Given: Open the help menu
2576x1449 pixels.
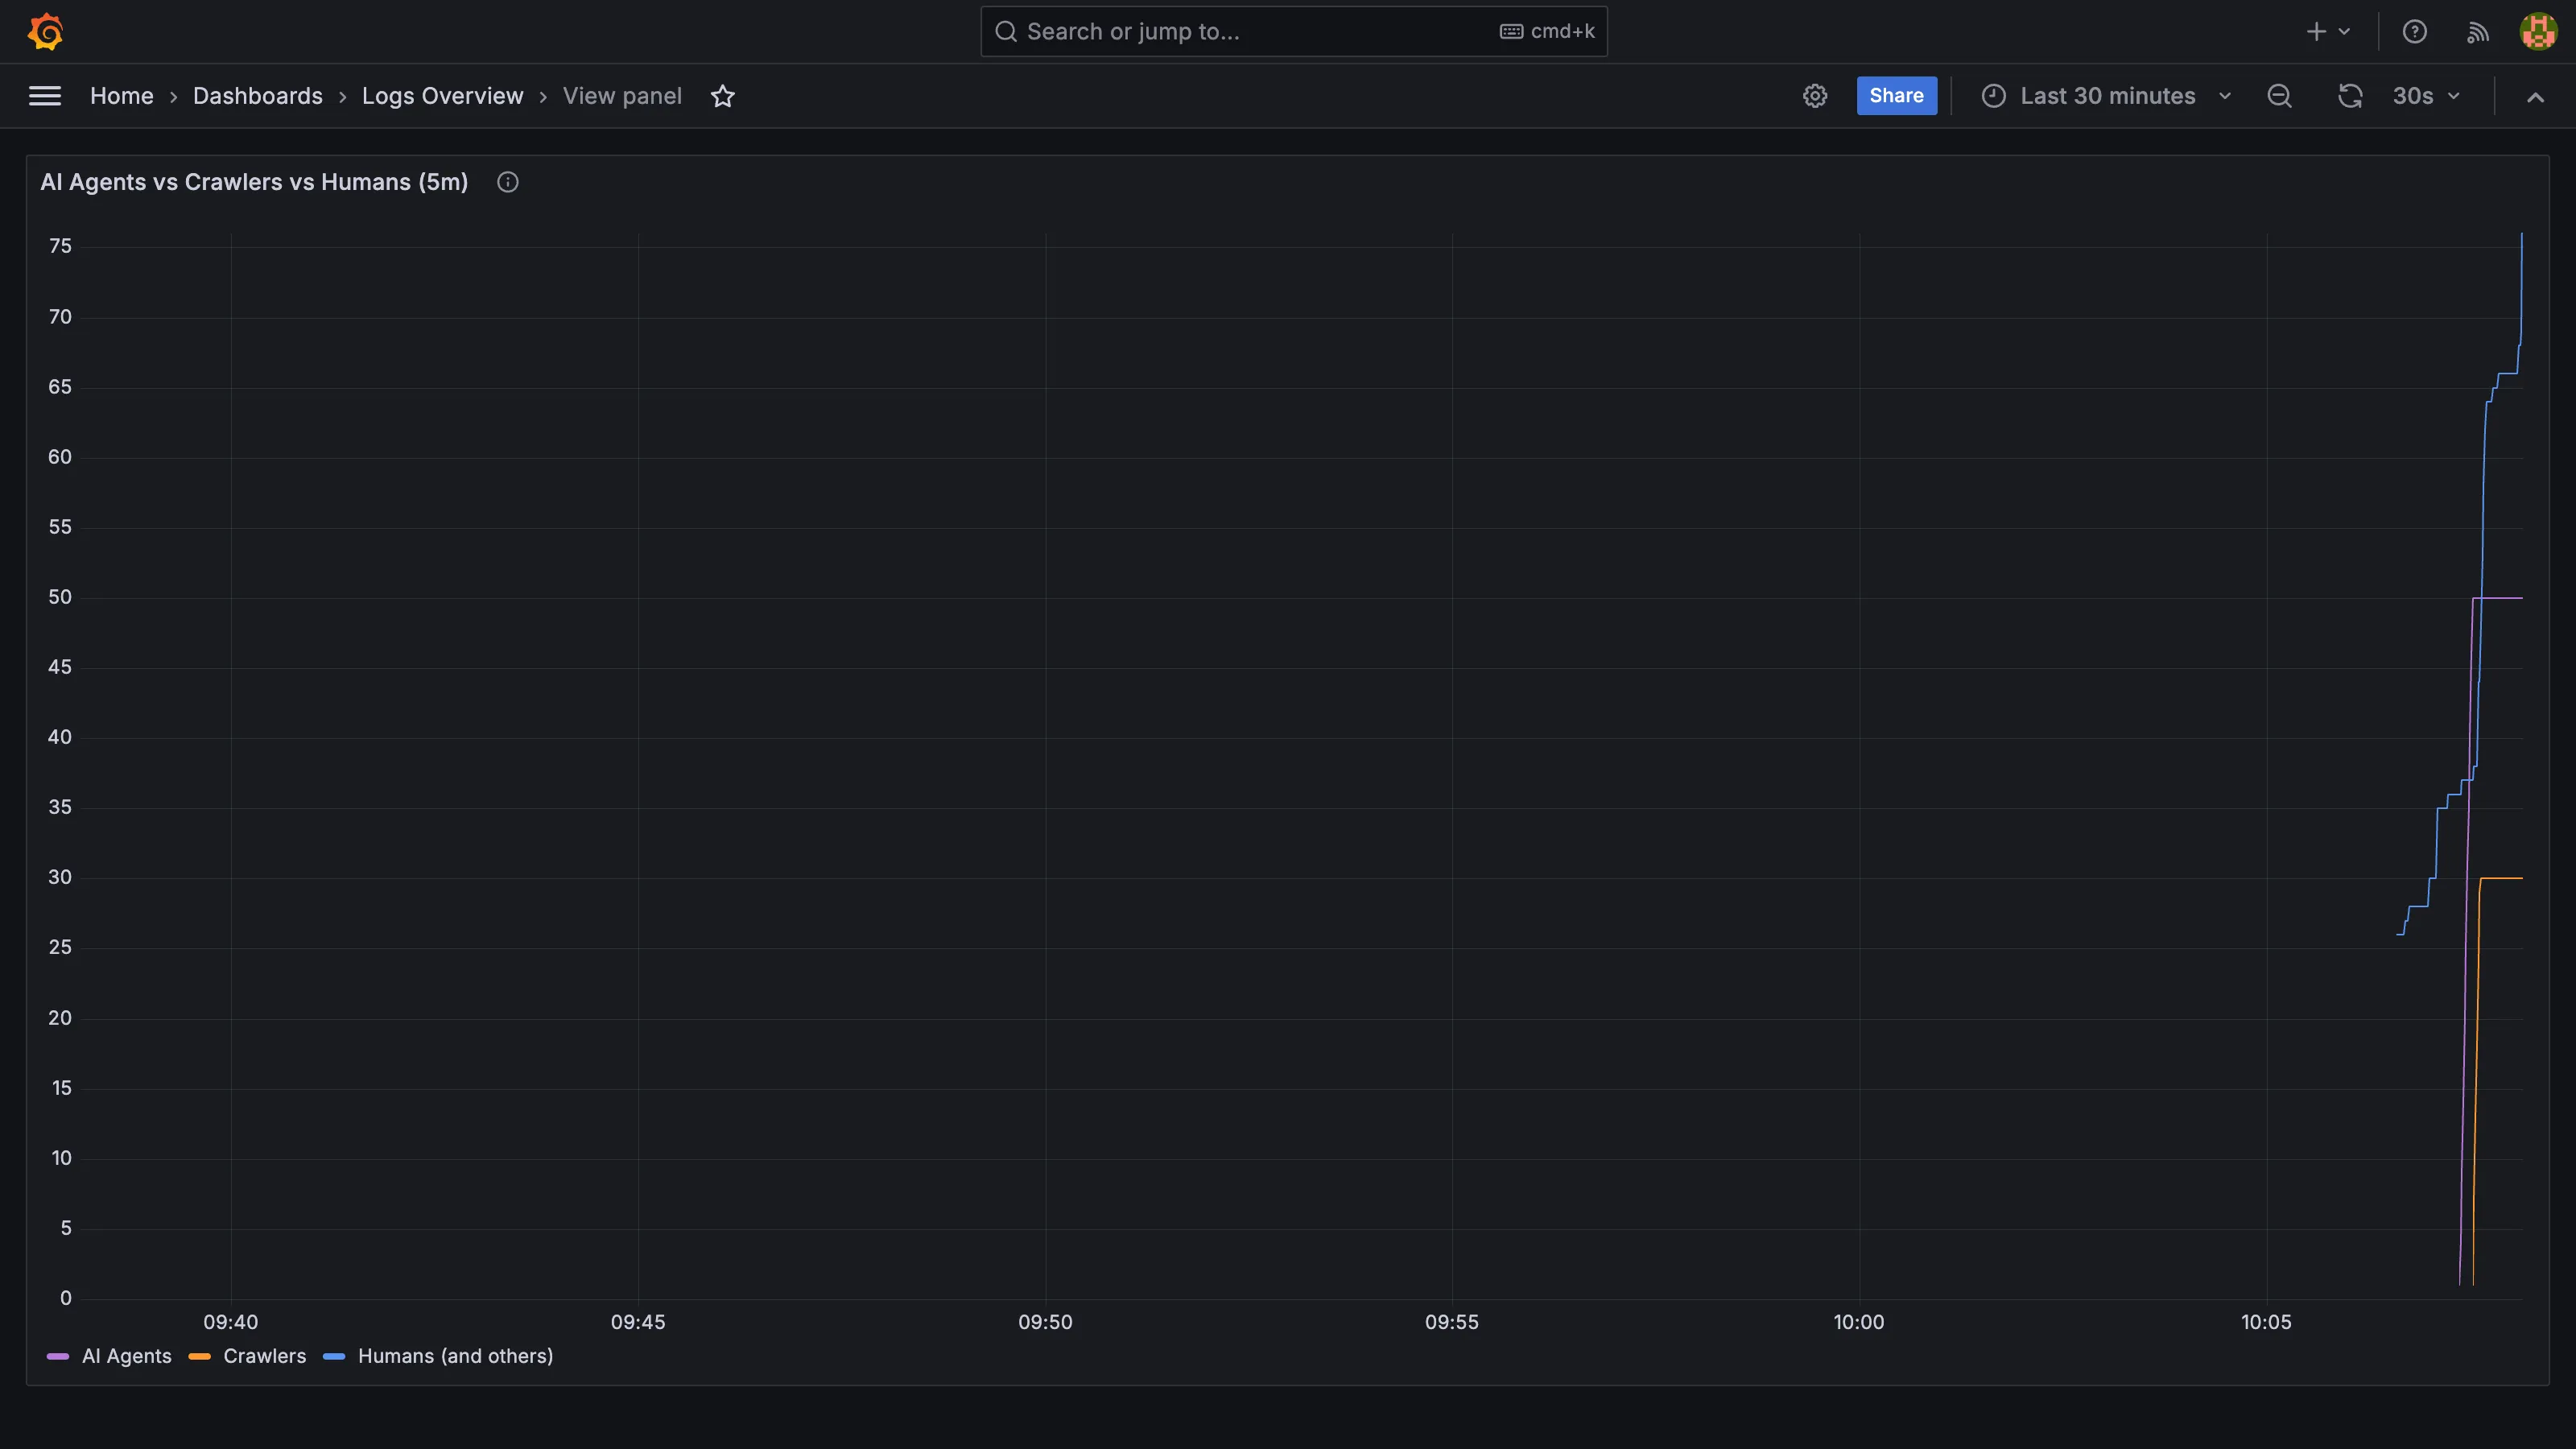Looking at the screenshot, I should point(2415,31).
